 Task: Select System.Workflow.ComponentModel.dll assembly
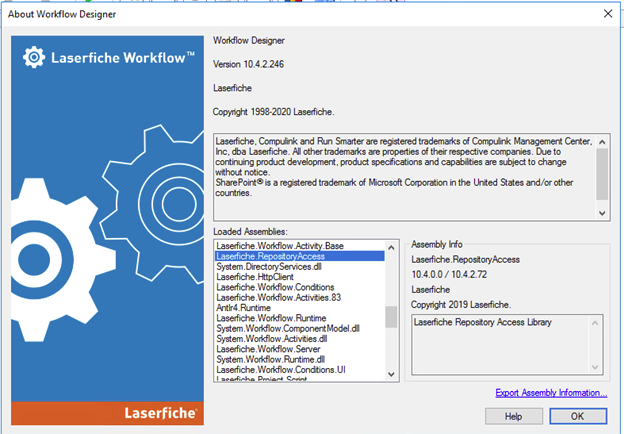click(x=300, y=329)
